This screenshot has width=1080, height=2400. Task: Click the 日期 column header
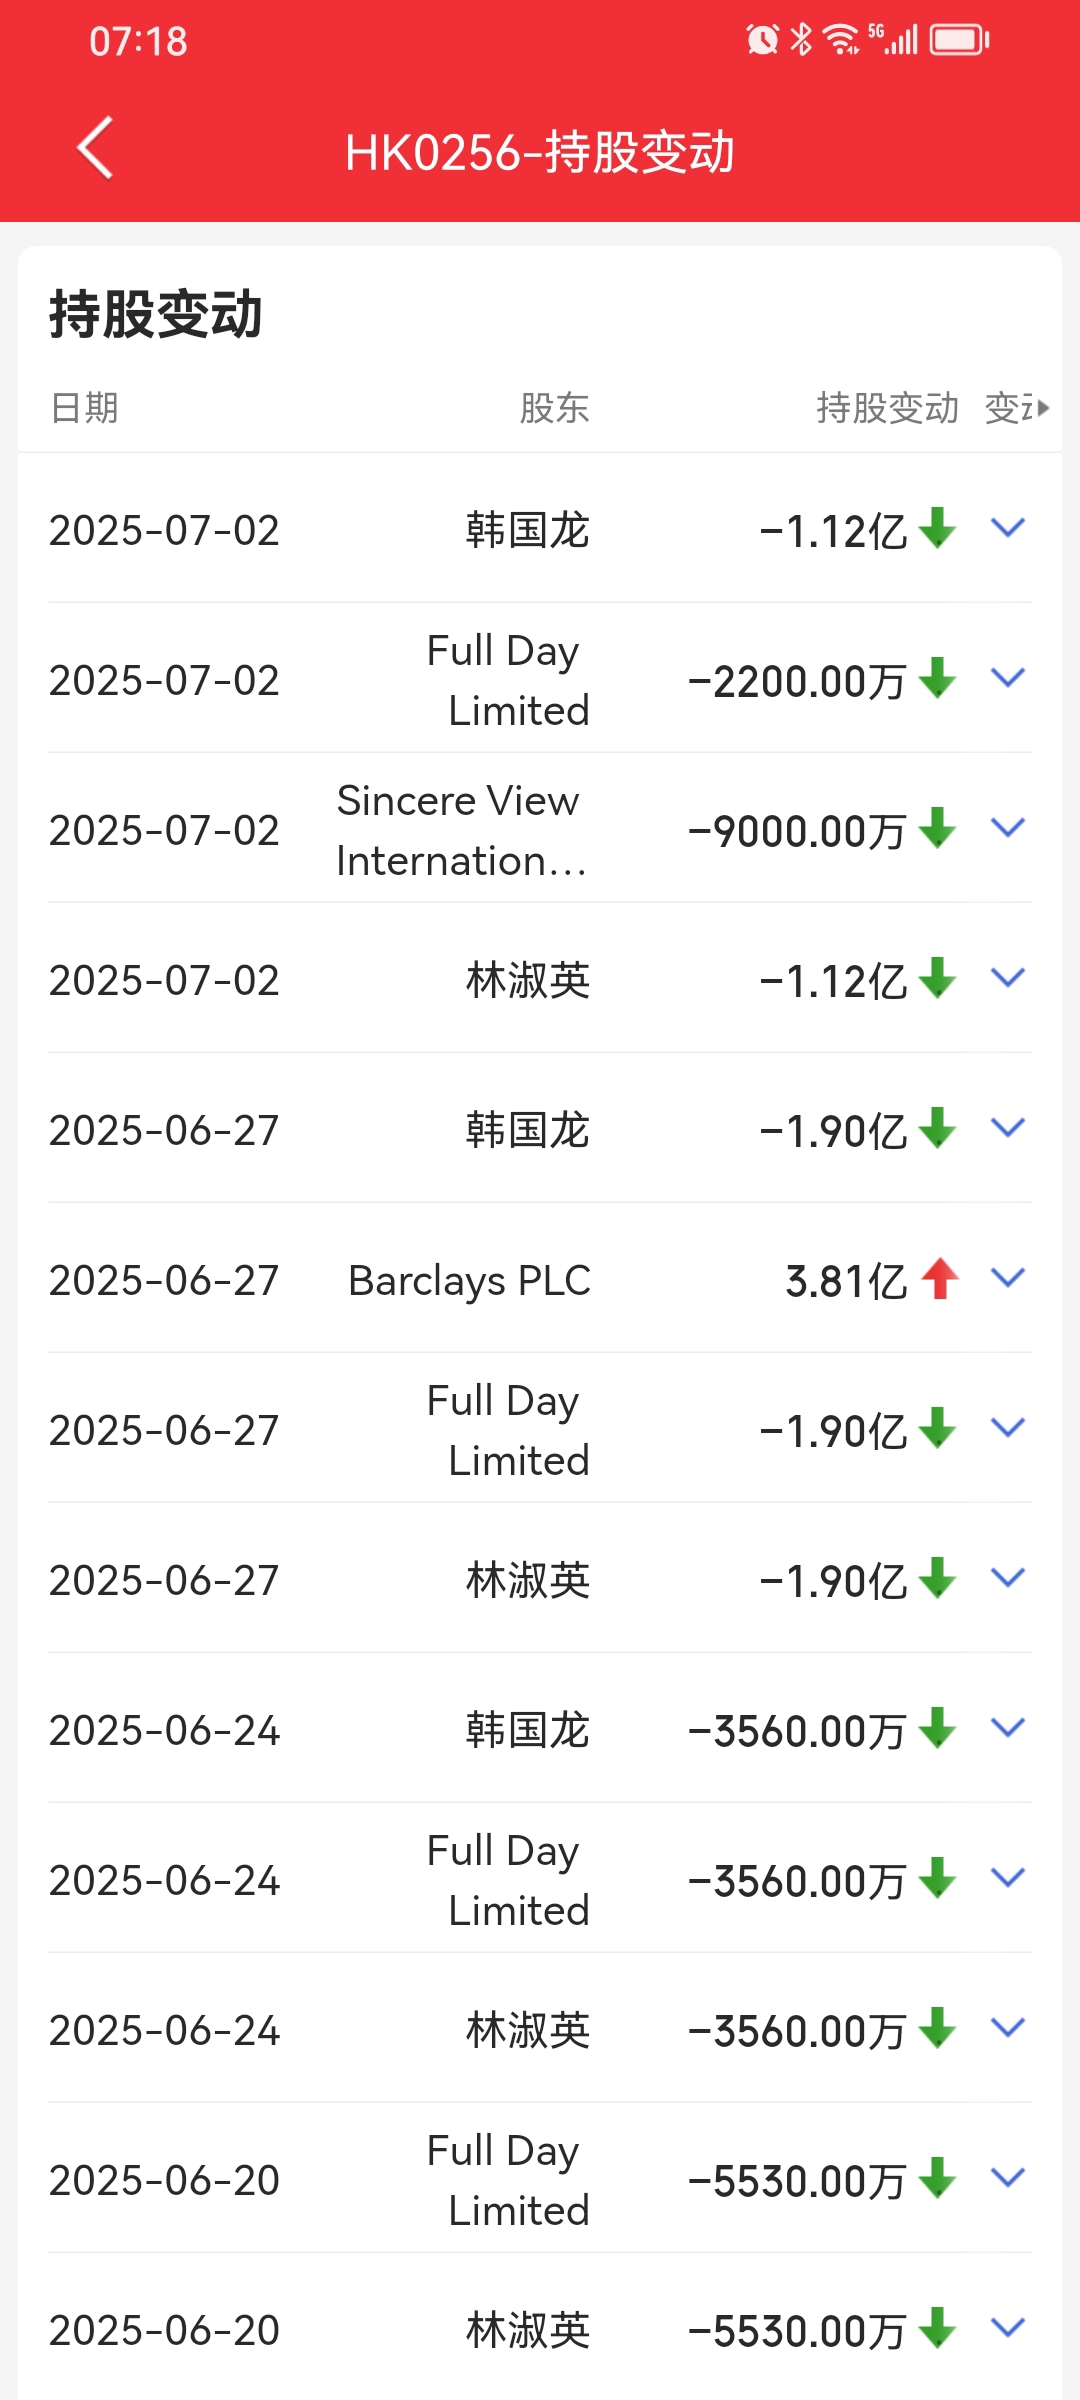click(85, 408)
